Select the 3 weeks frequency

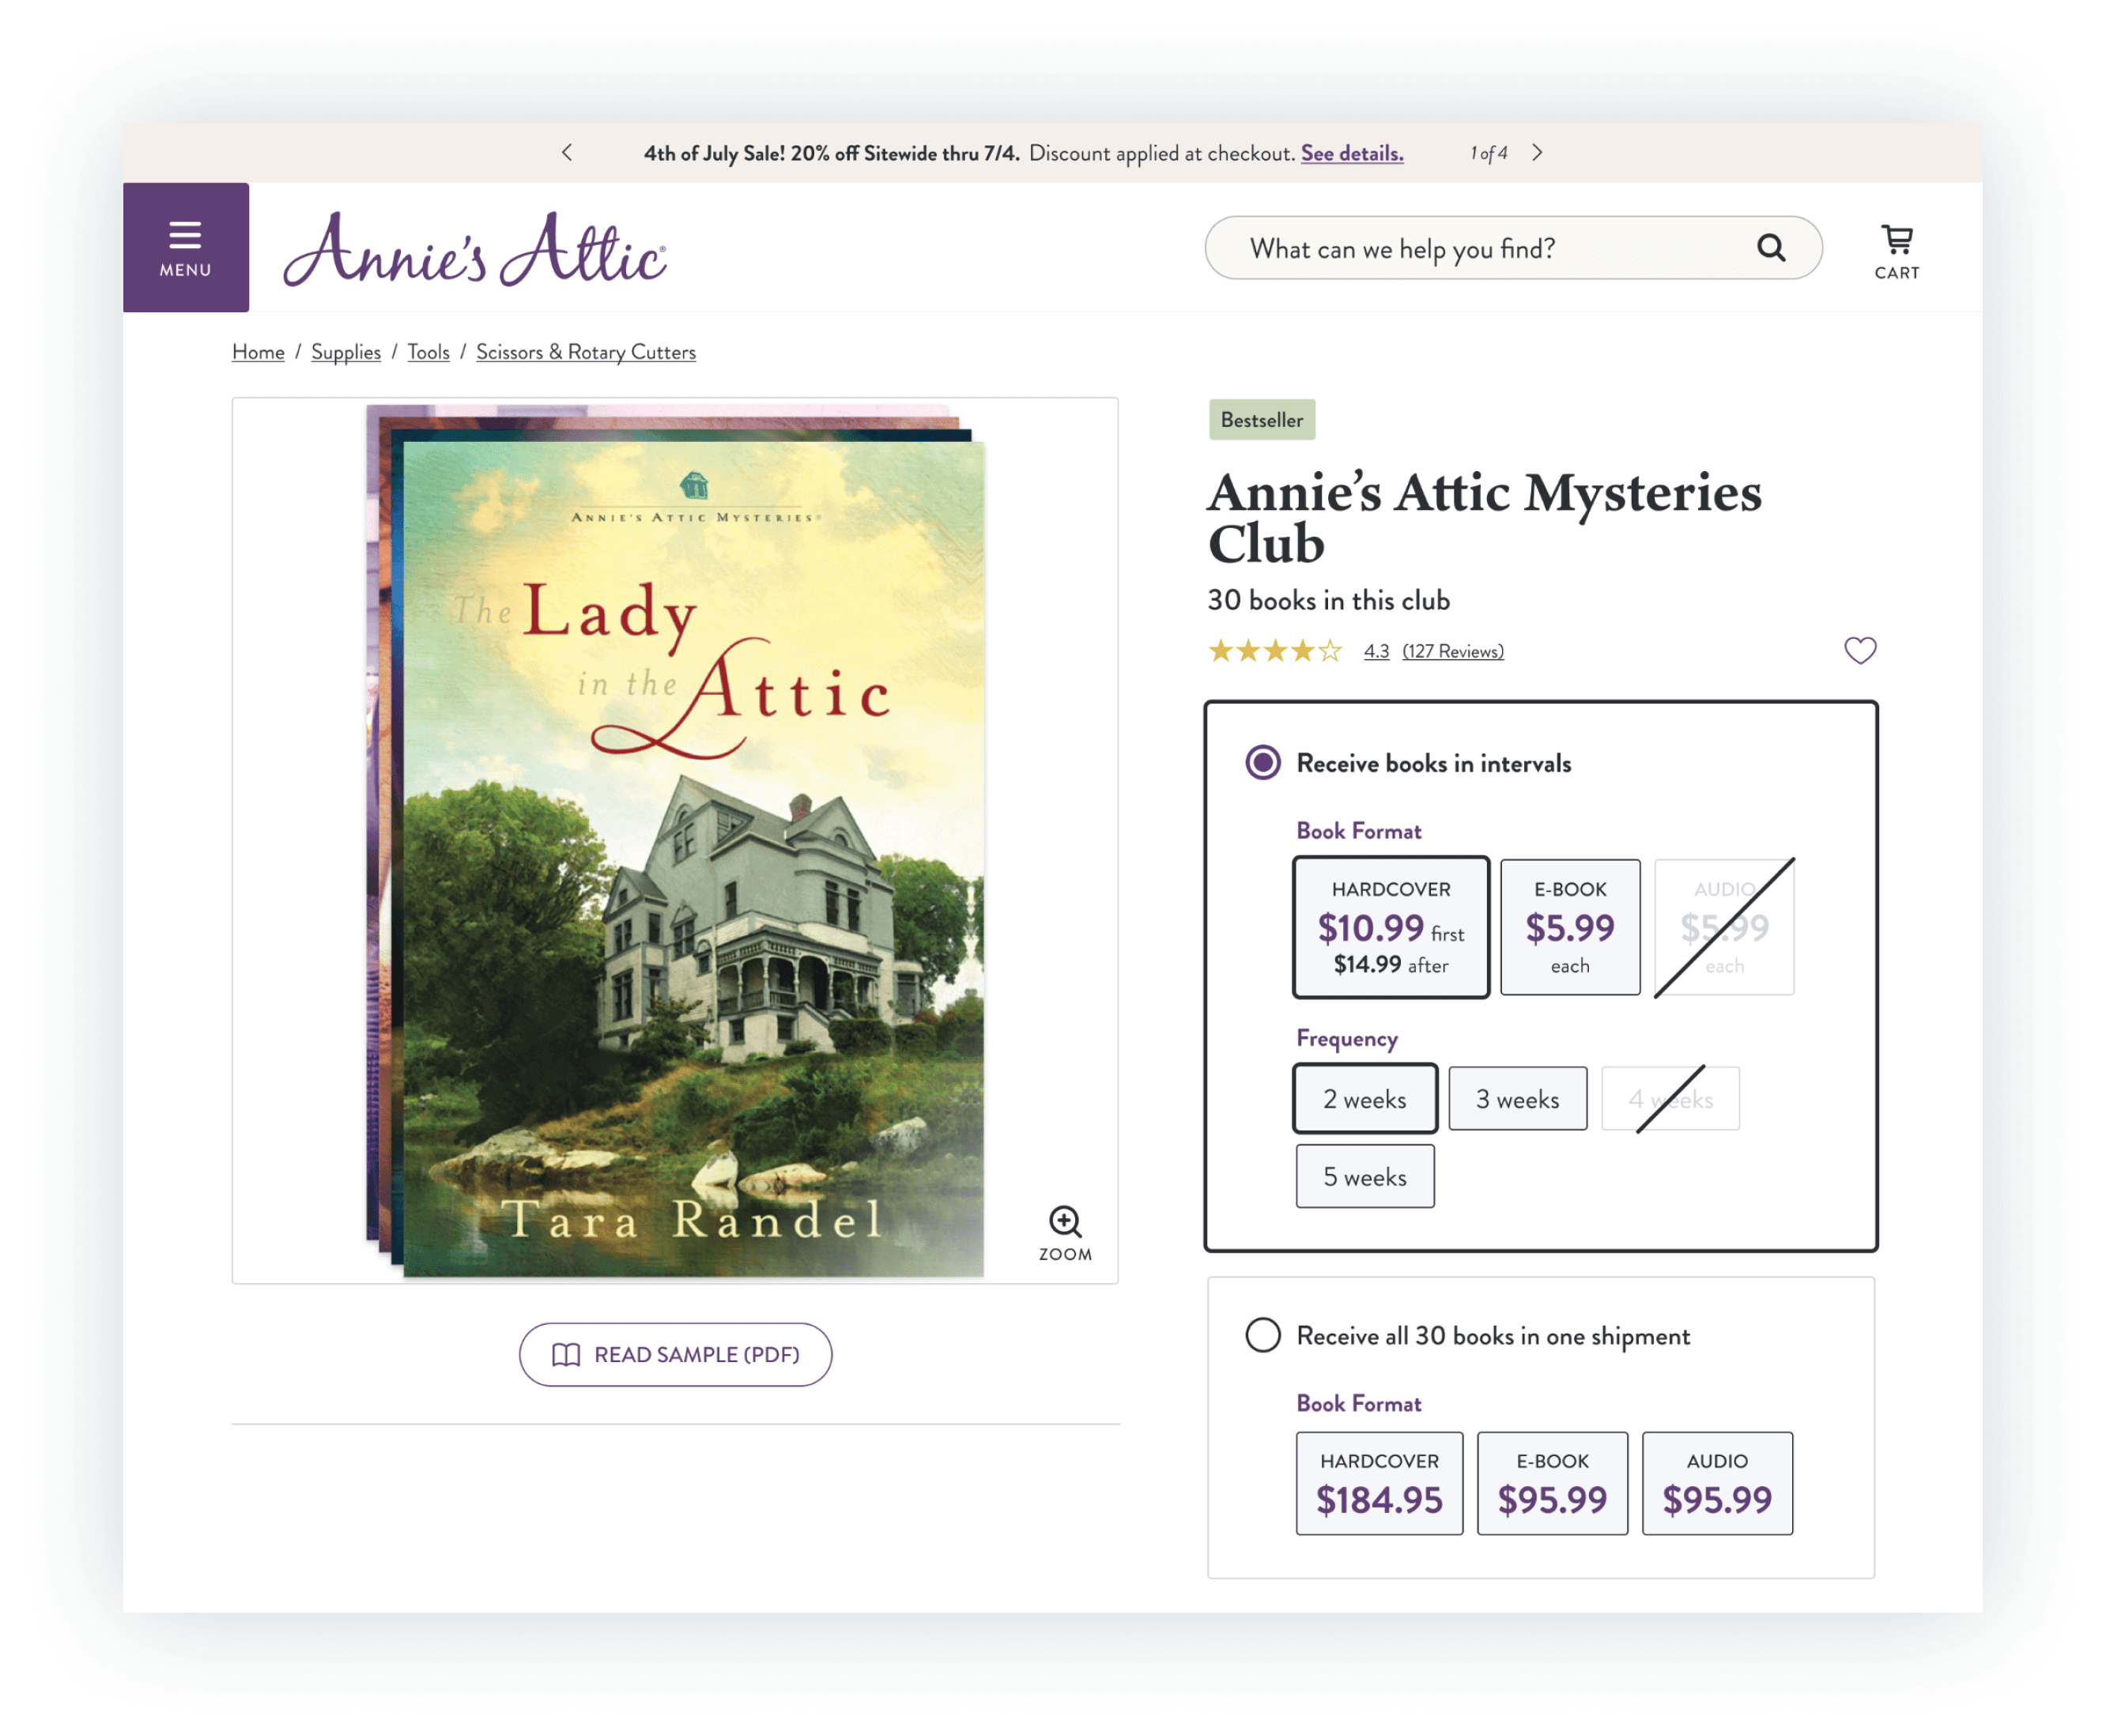[x=1517, y=1098]
